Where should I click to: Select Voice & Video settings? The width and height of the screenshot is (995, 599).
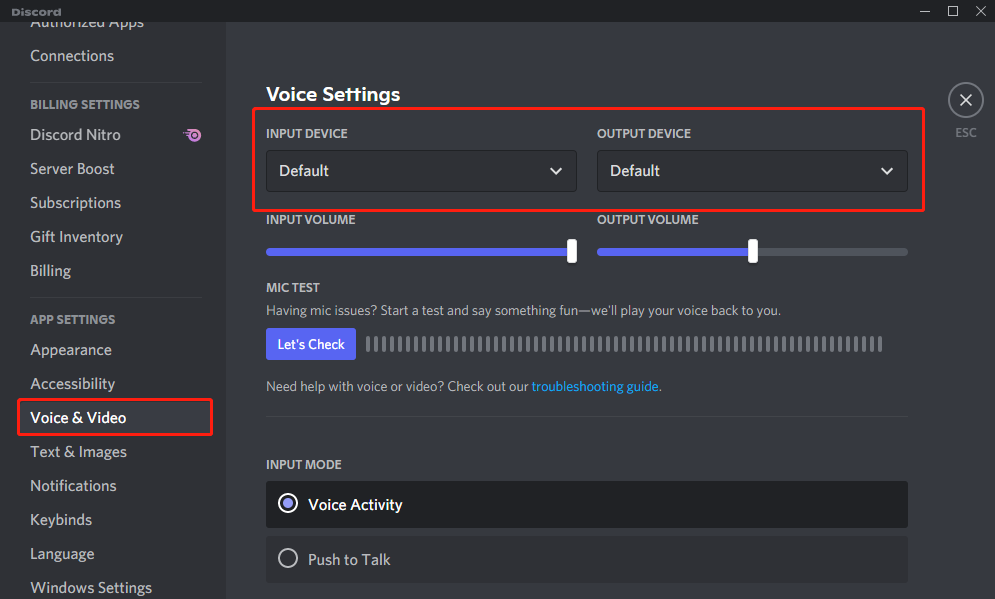tap(115, 418)
